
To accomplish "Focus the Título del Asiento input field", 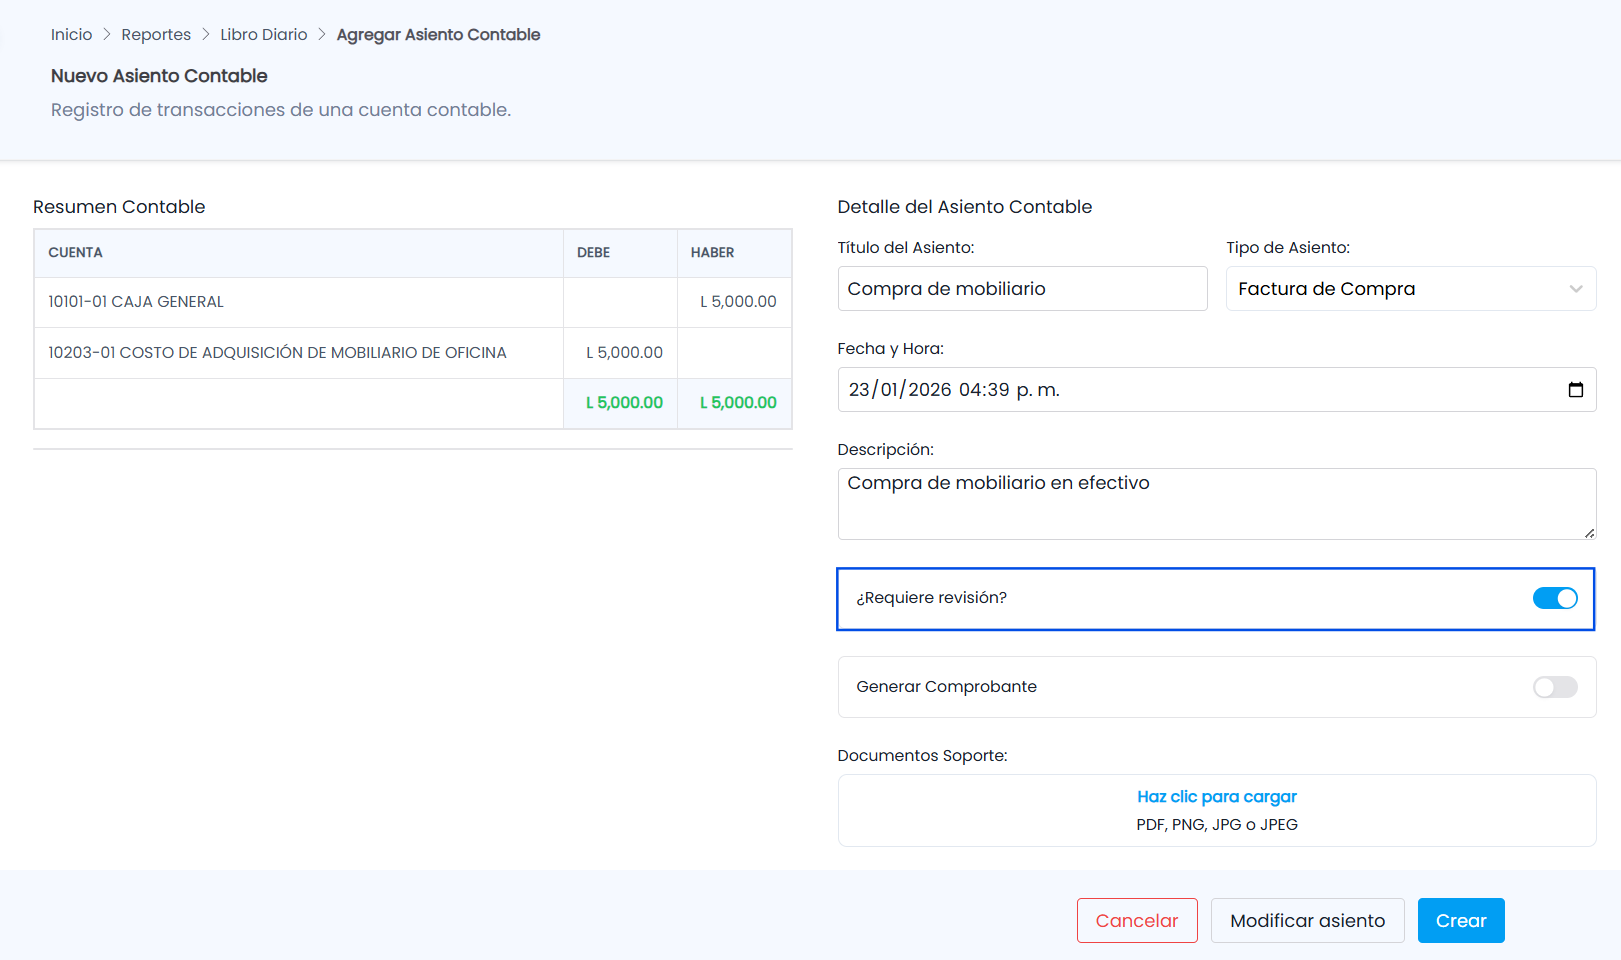I will tap(1022, 289).
